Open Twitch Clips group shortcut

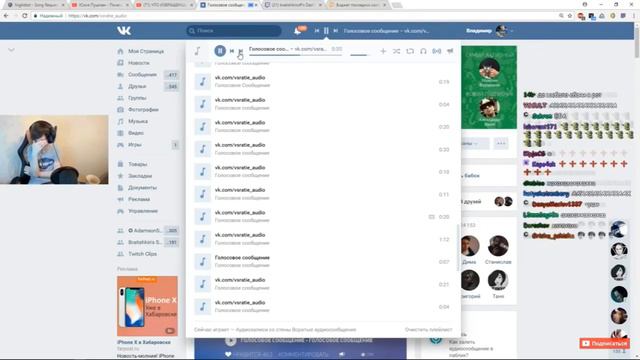(x=141, y=254)
